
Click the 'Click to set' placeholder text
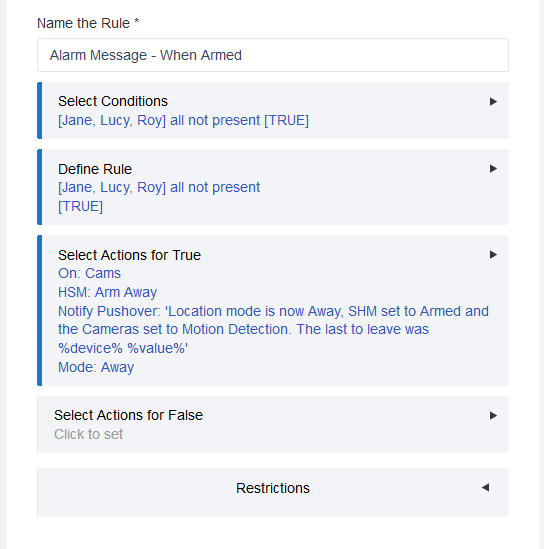(x=89, y=435)
